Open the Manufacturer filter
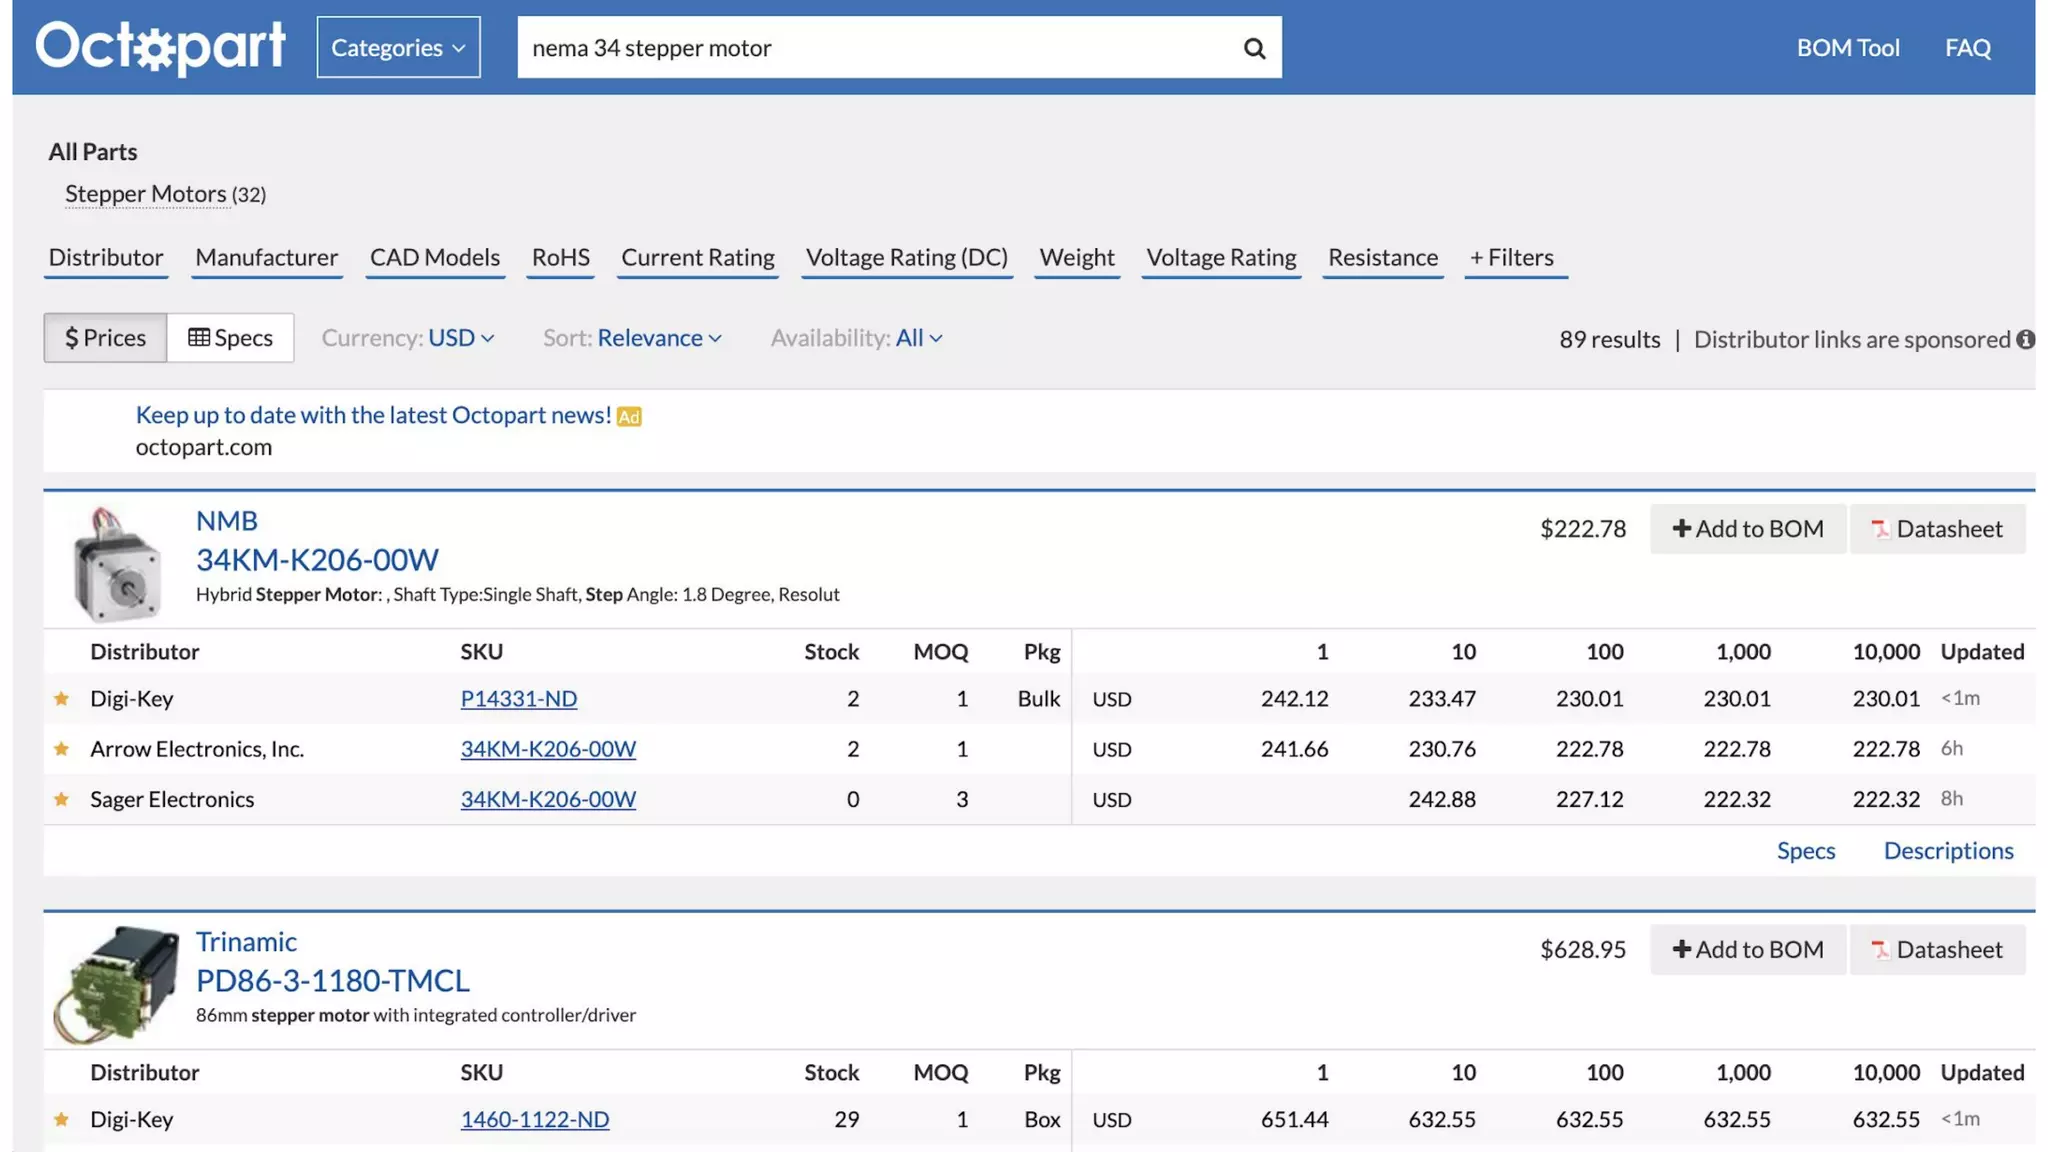Image resolution: width=2048 pixels, height=1152 pixels. coord(266,257)
